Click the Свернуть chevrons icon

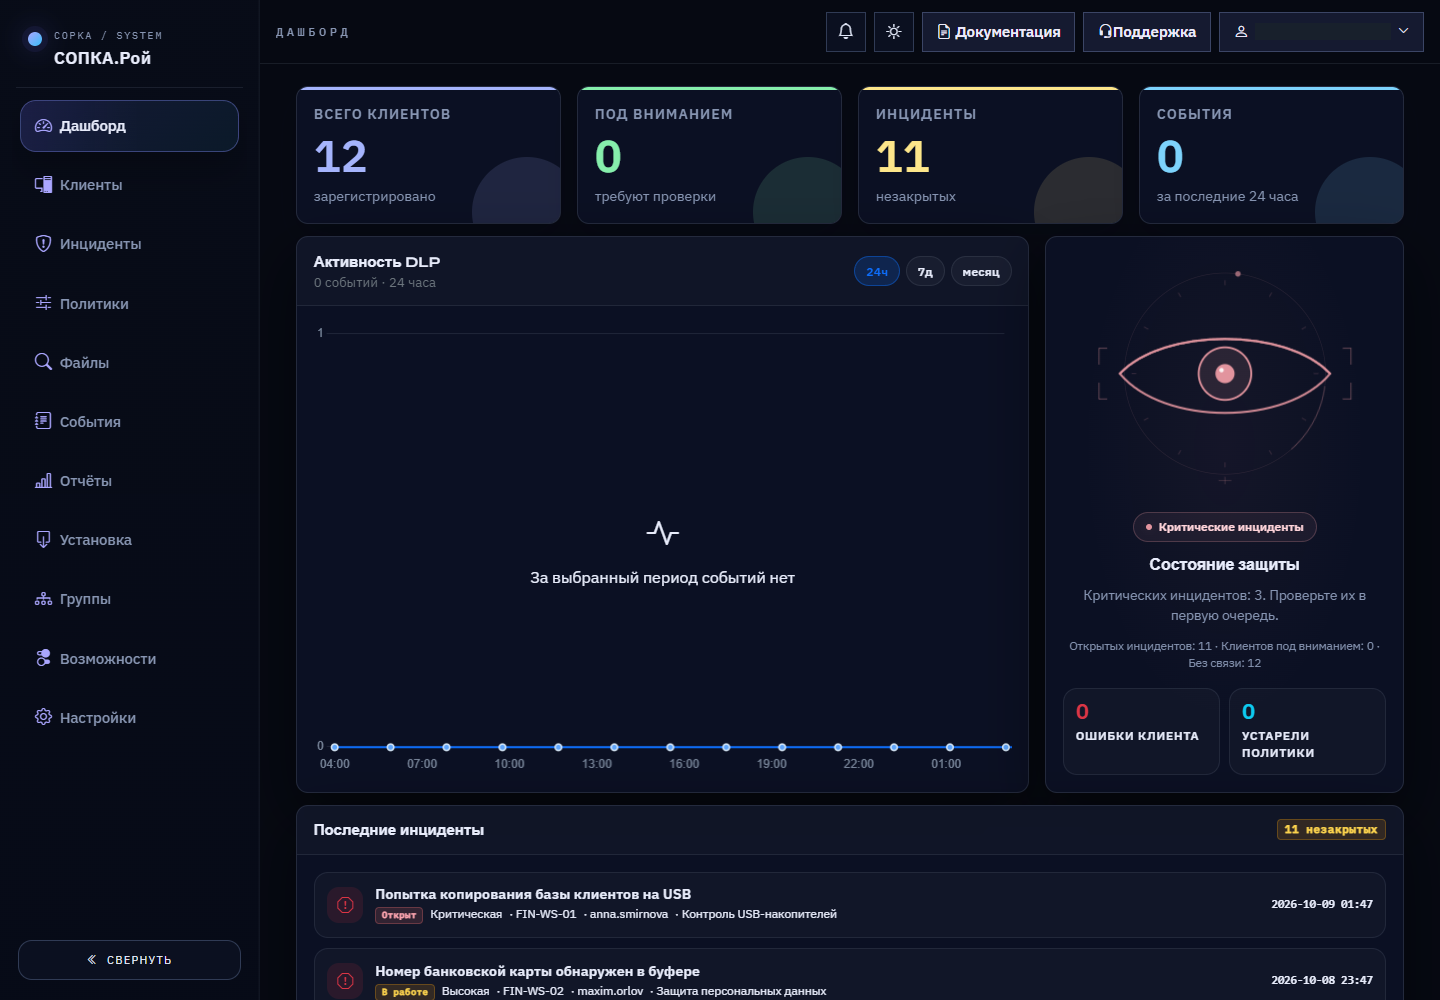coord(92,960)
